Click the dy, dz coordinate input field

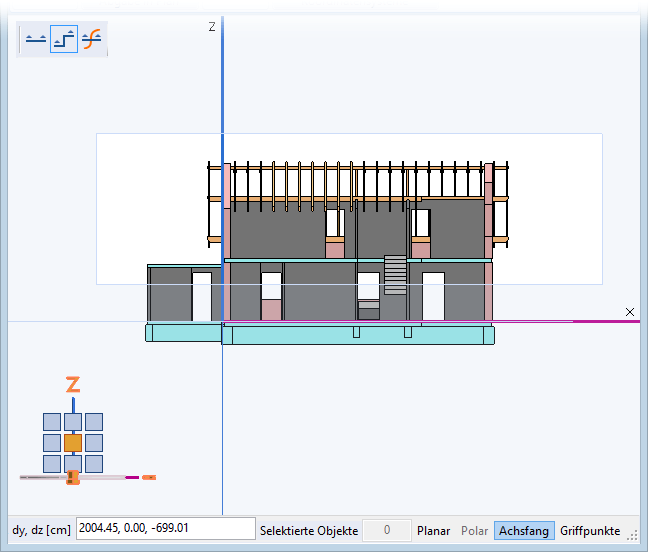click(x=166, y=528)
